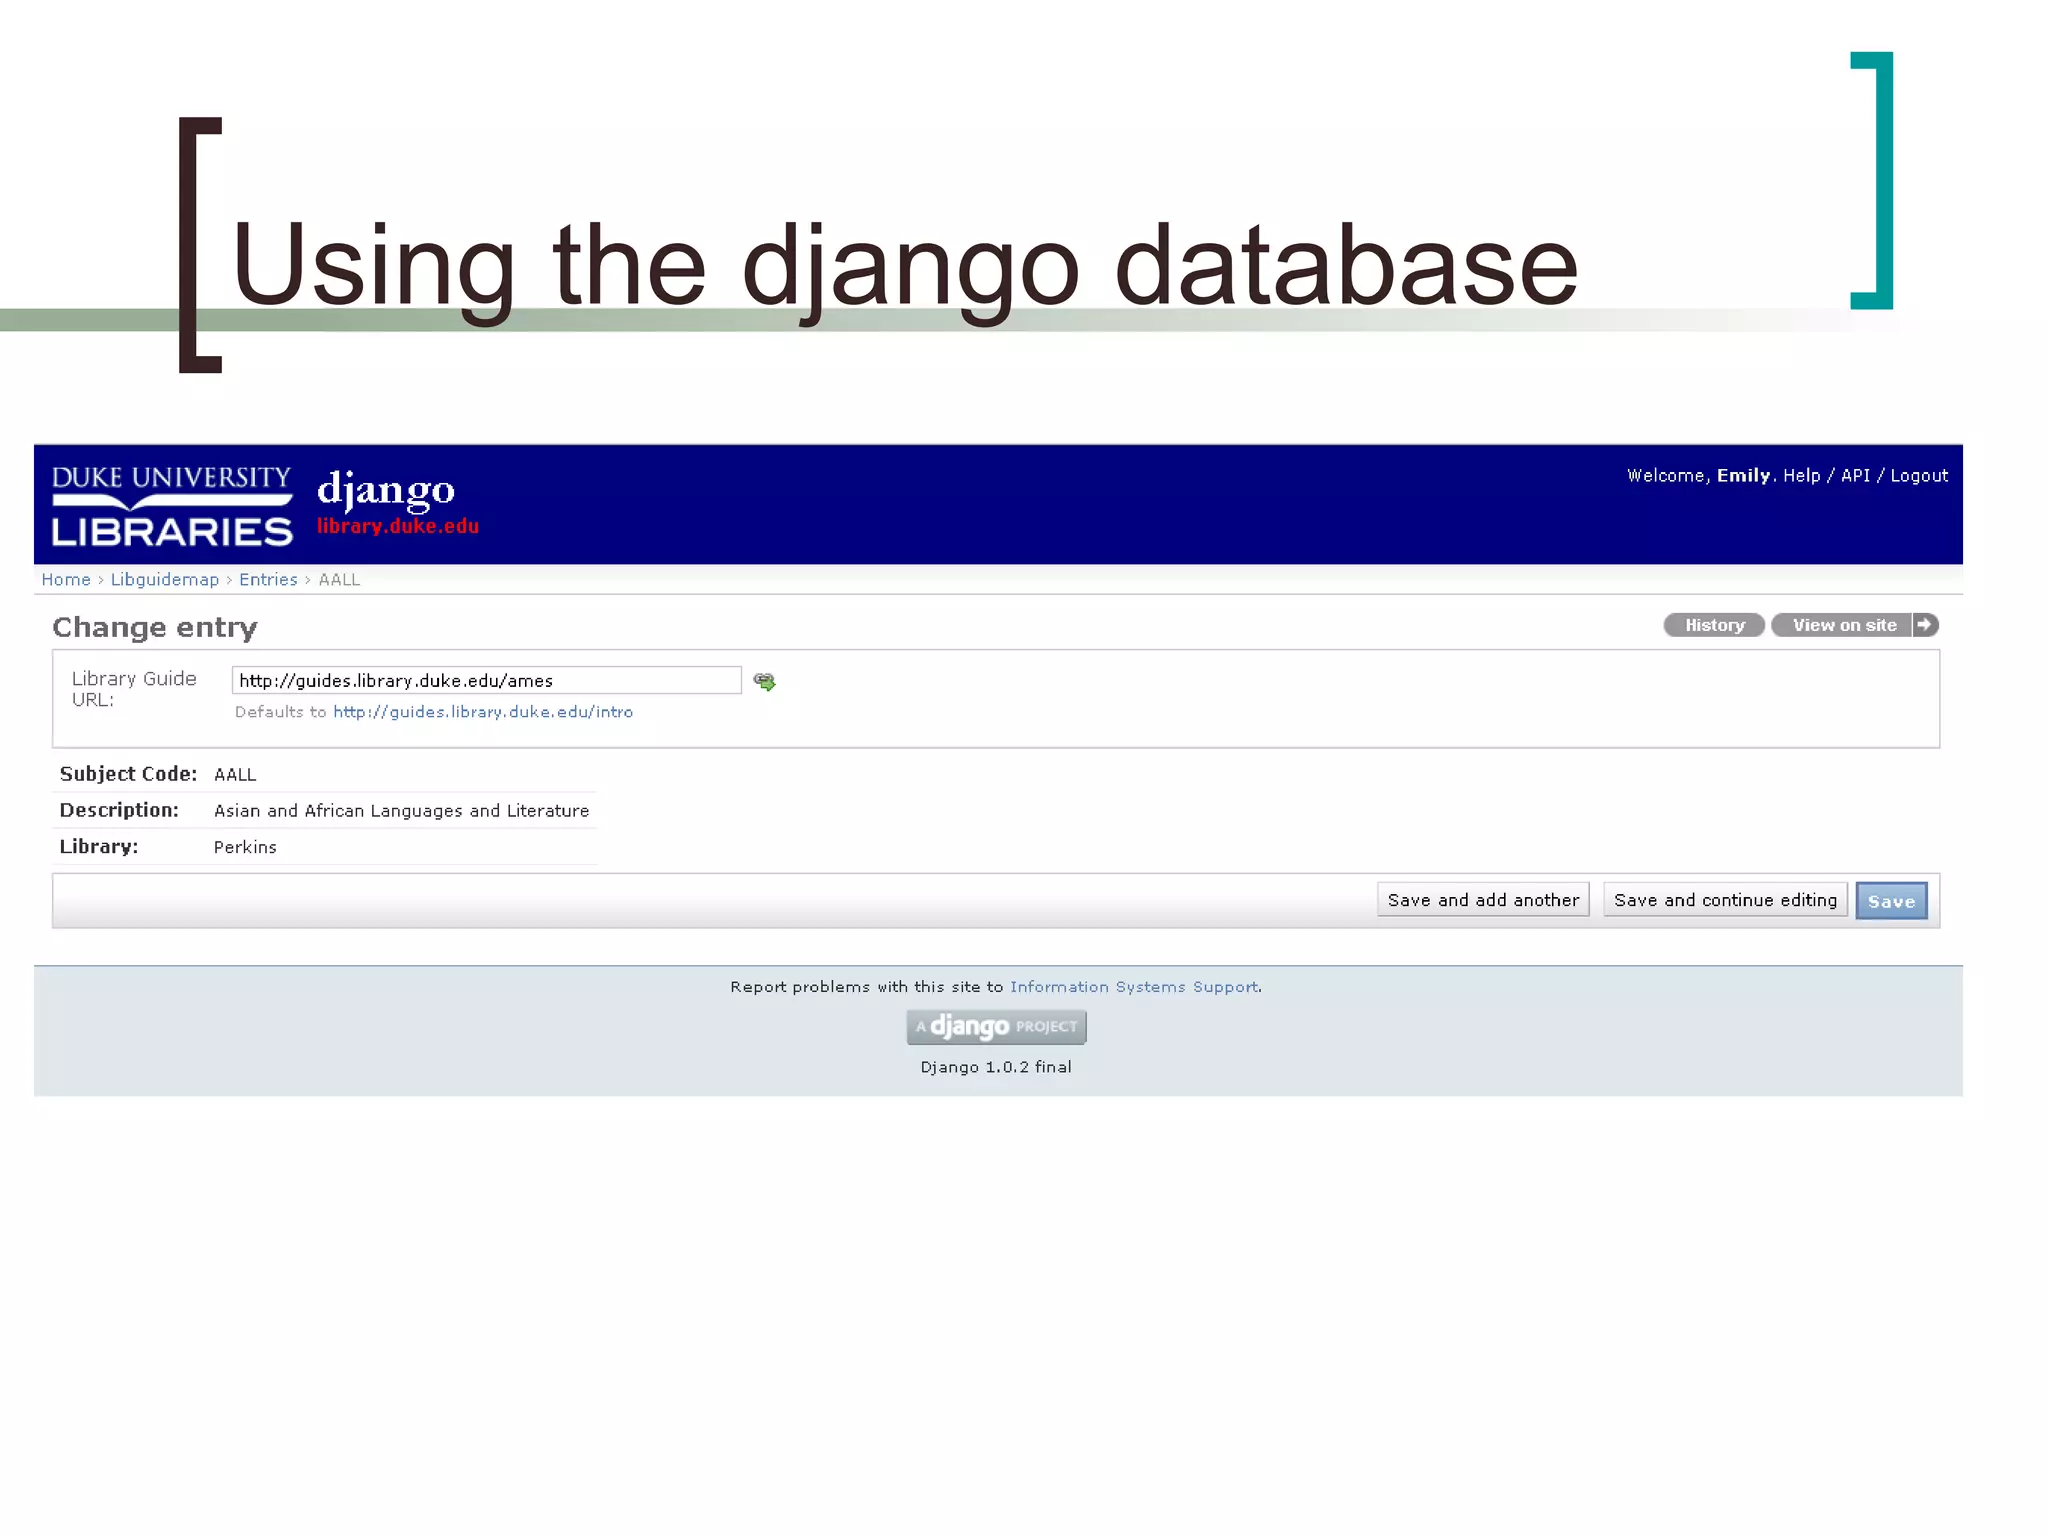2048x1536 pixels.
Task: Click the blue Save button
Action: (1891, 901)
